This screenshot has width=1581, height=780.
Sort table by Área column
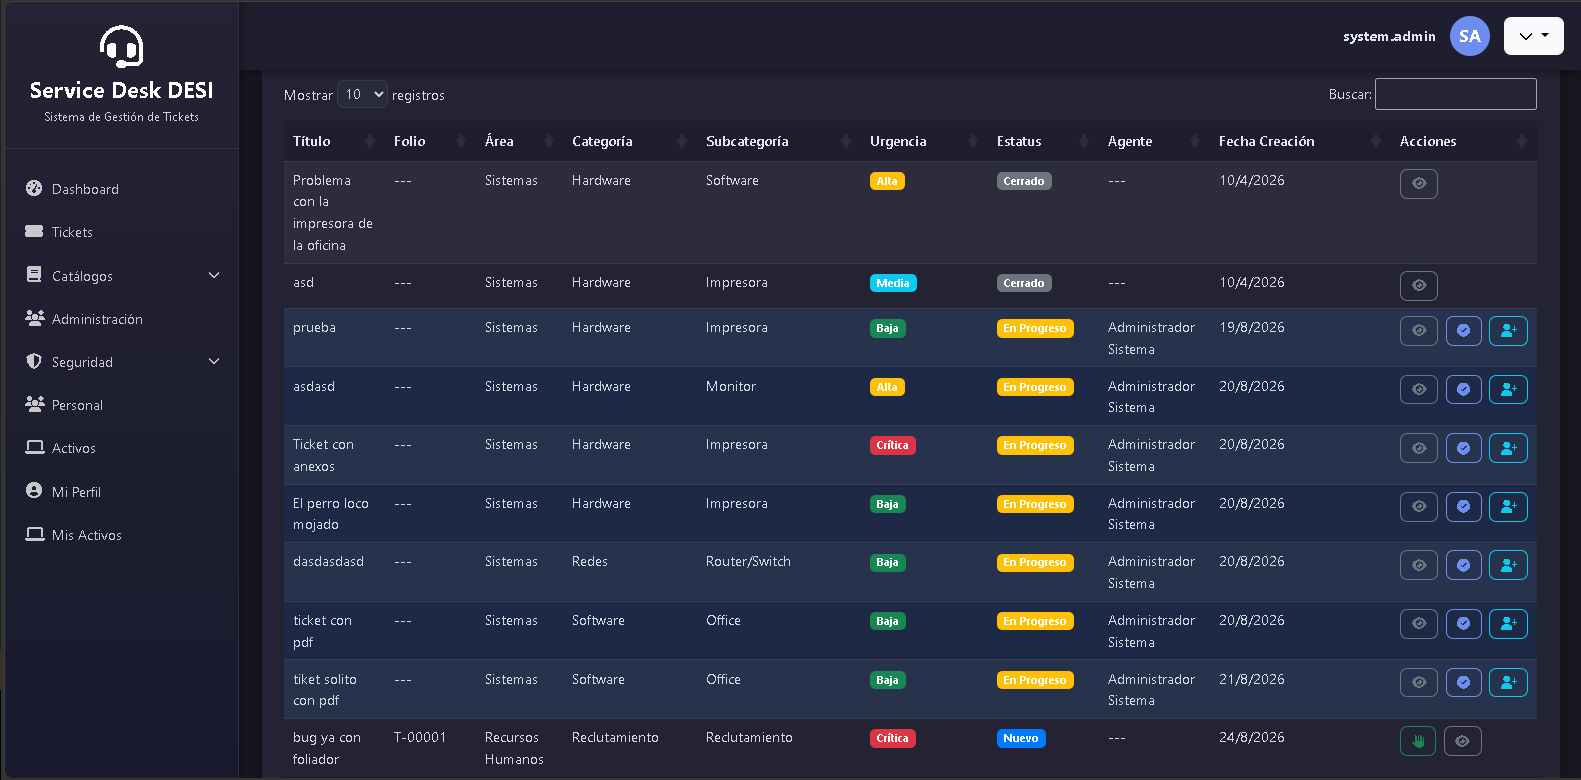519,141
